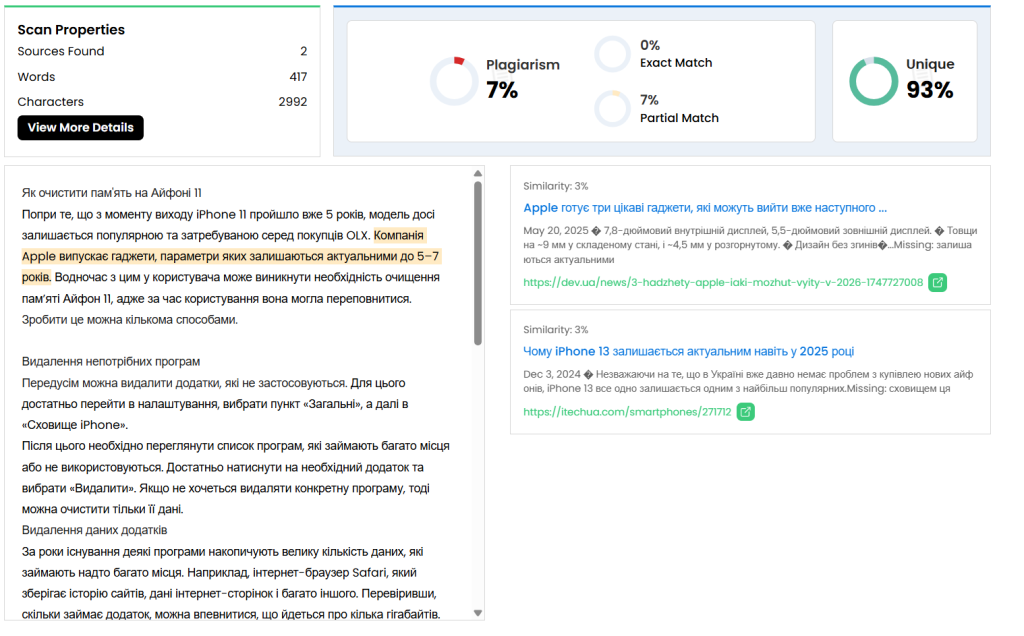Open the "Чому iPhone 13 залишається актуальним" title
The width and height of the screenshot is (1024, 636).
click(688, 351)
